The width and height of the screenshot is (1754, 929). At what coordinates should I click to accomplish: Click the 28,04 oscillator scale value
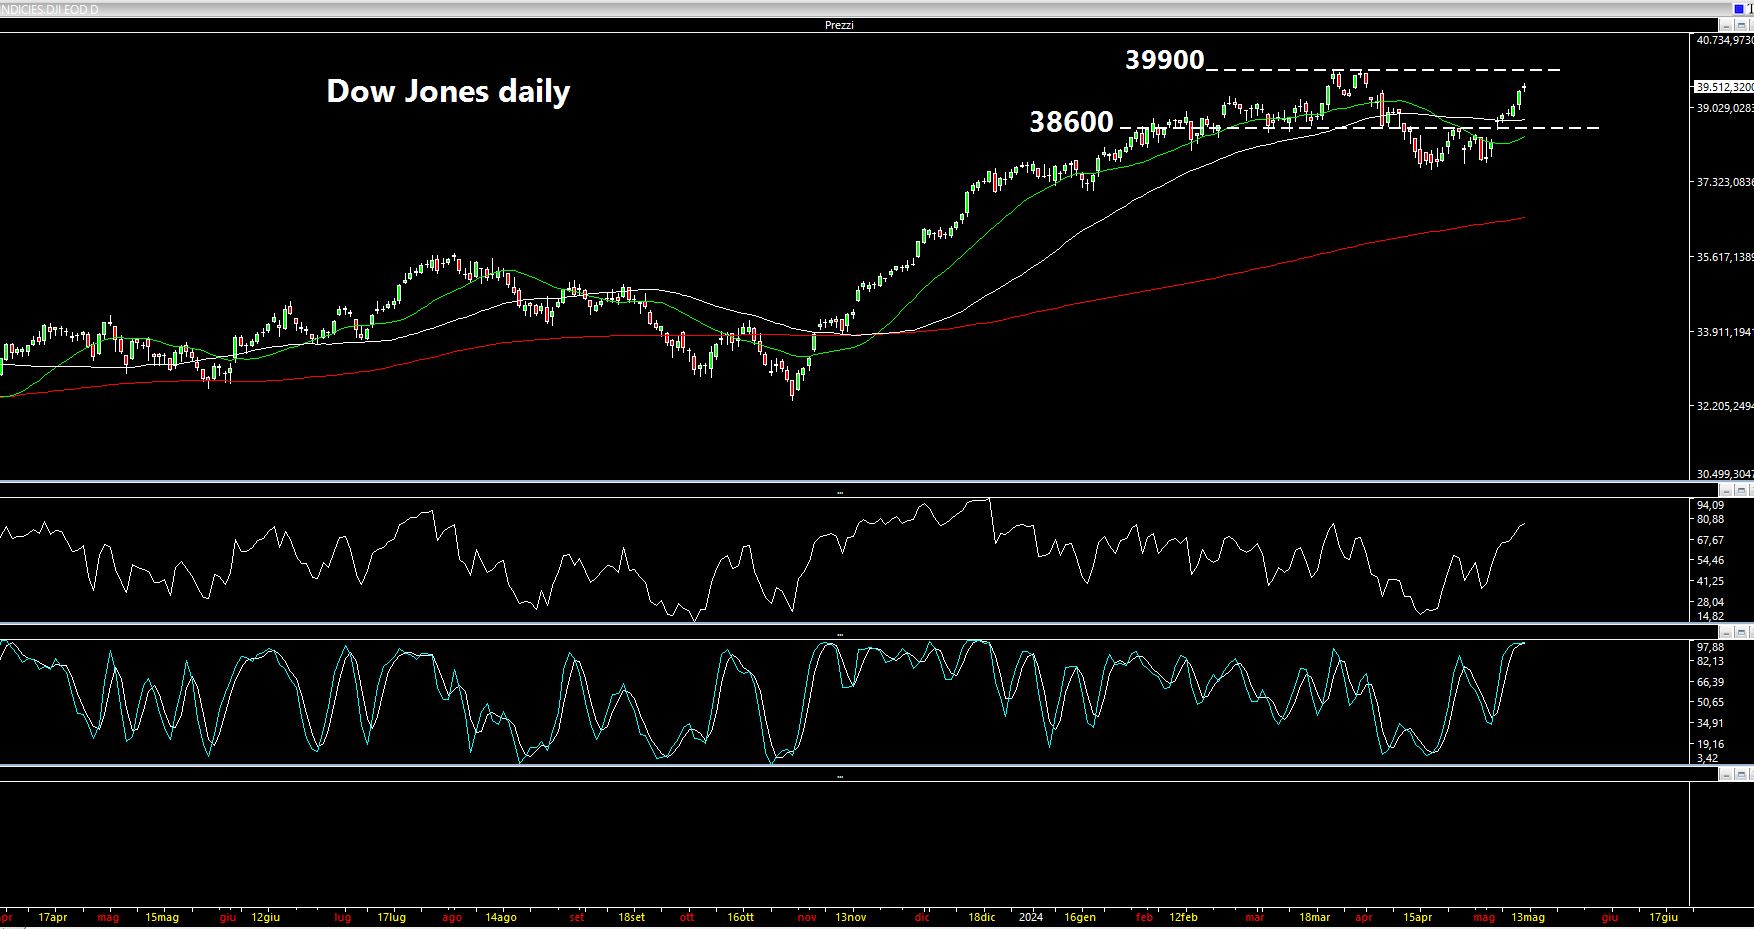1710,602
